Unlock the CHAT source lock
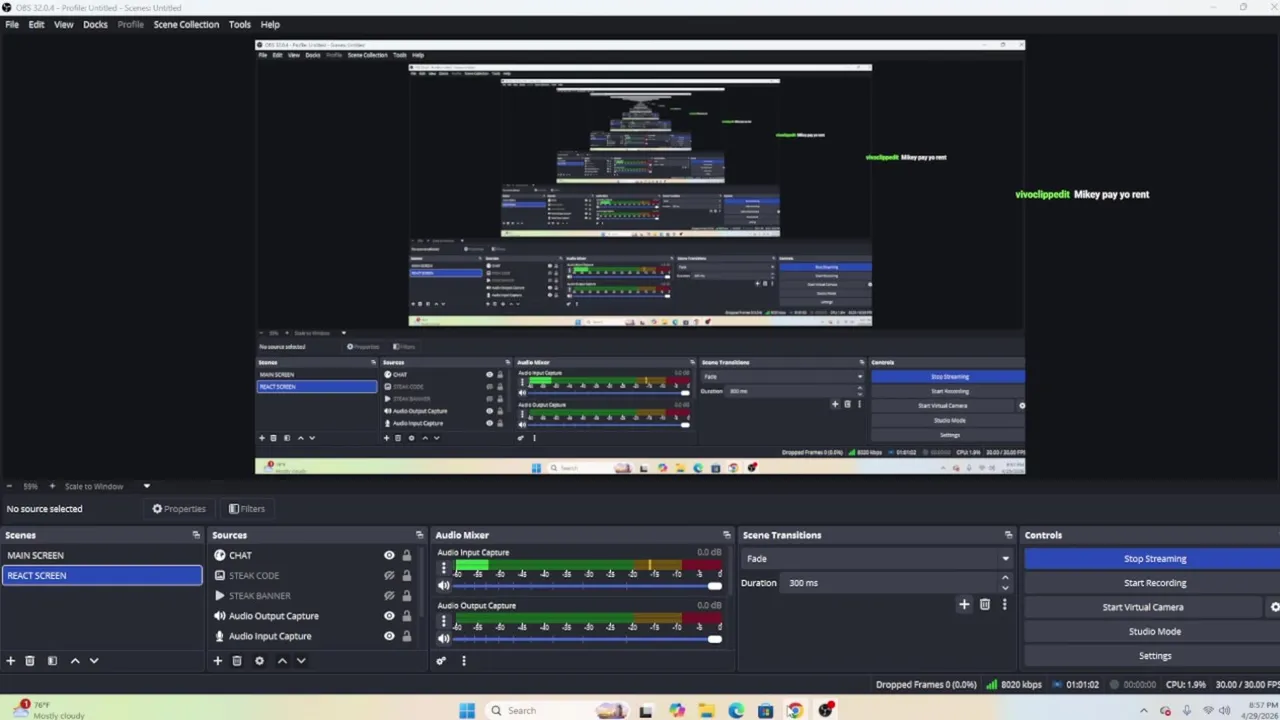The height and width of the screenshot is (720, 1280). pyautogui.click(x=406, y=555)
